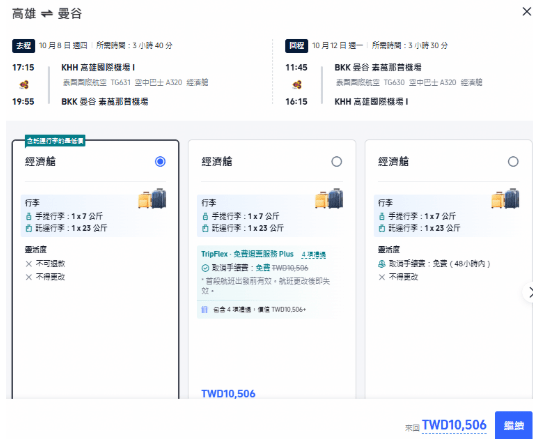
Task: Select the first economy fare radio button
Action: 160,161
